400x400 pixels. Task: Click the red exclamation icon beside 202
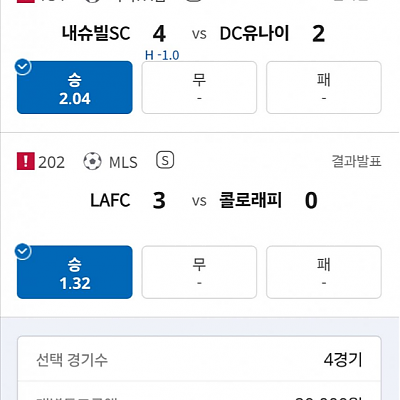[x=26, y=161]
